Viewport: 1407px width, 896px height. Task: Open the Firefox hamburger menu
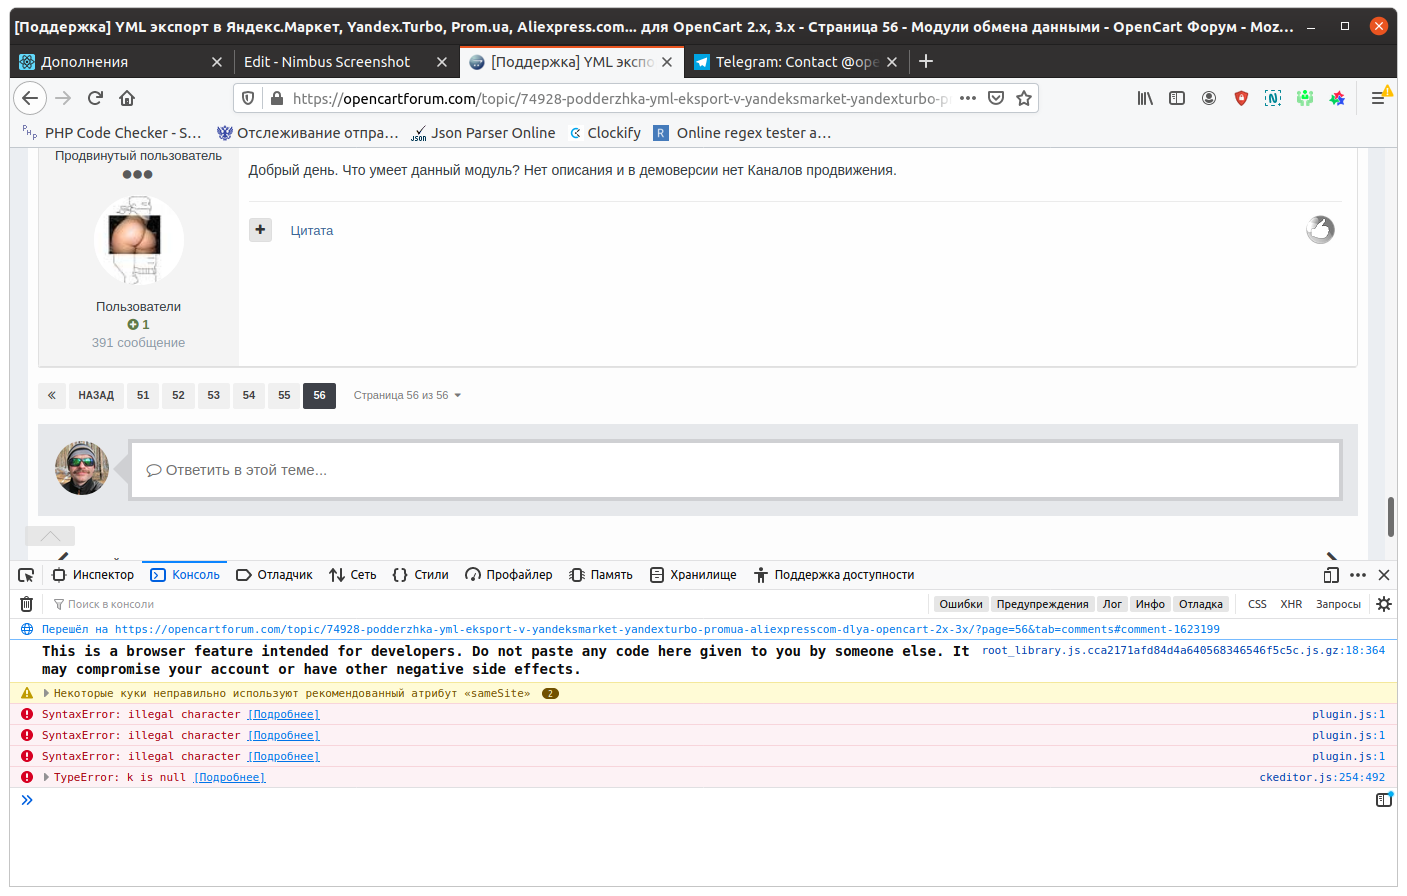(x=1378, y=98)
